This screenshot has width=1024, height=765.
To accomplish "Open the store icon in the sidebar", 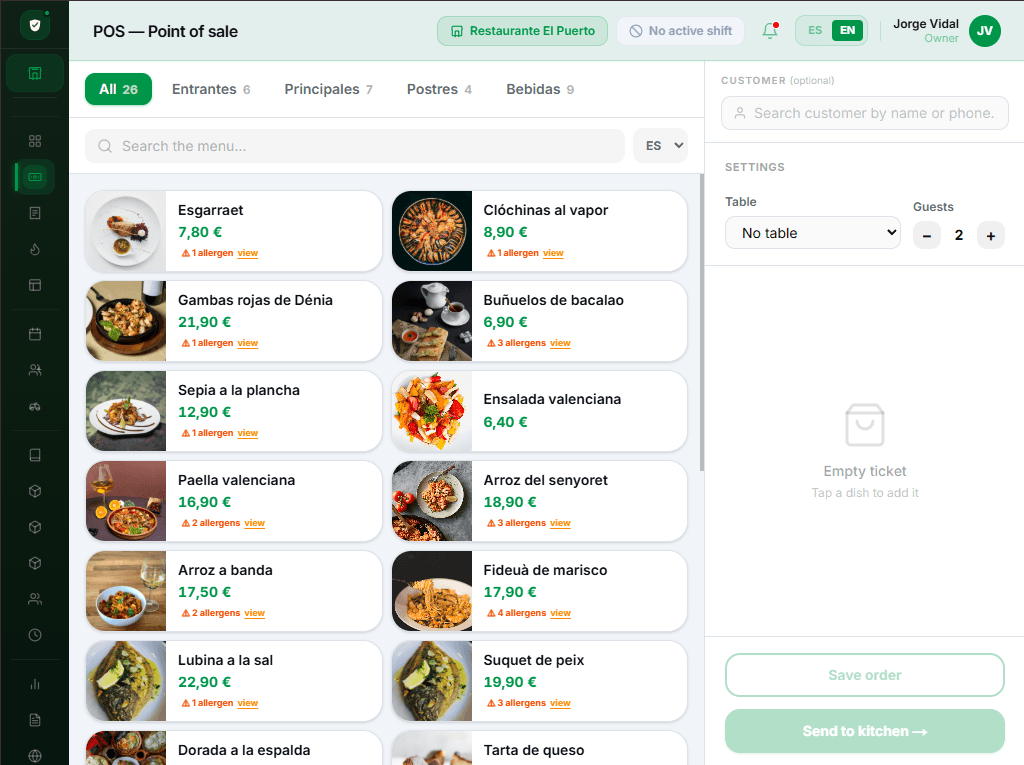I will tap(35, 73).
